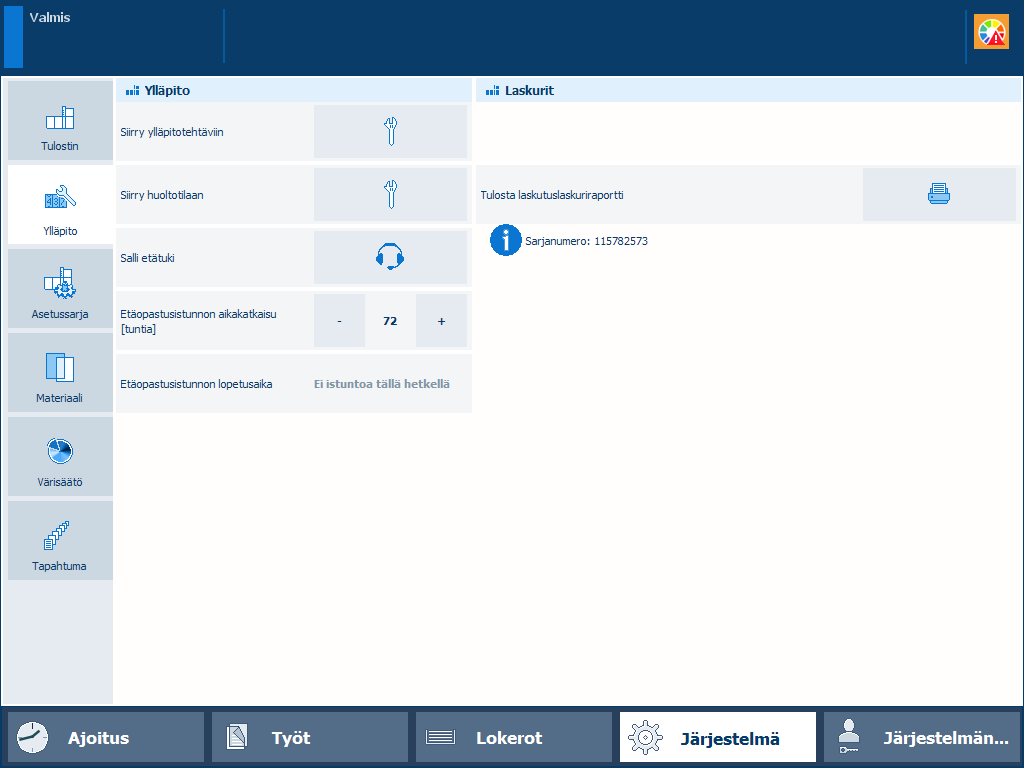Screen dimensions: 1024x768
Task: Open the Tulostin sidebar section
Action: 60,121
